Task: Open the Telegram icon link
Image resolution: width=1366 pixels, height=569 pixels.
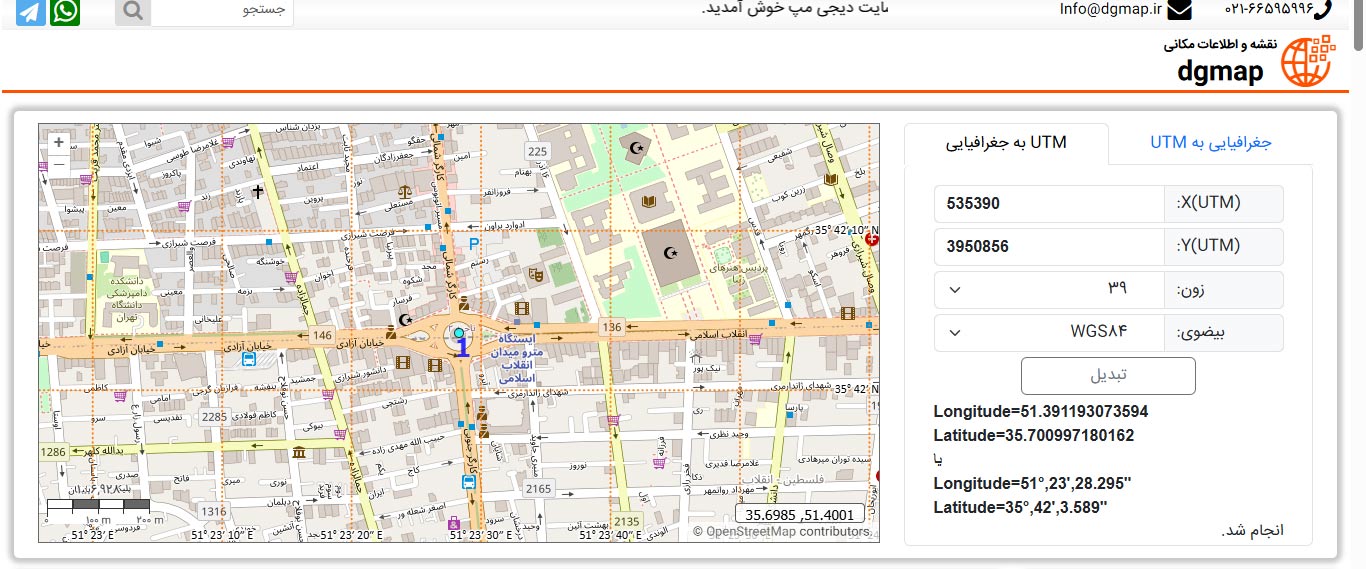Action: click(30, 12)
